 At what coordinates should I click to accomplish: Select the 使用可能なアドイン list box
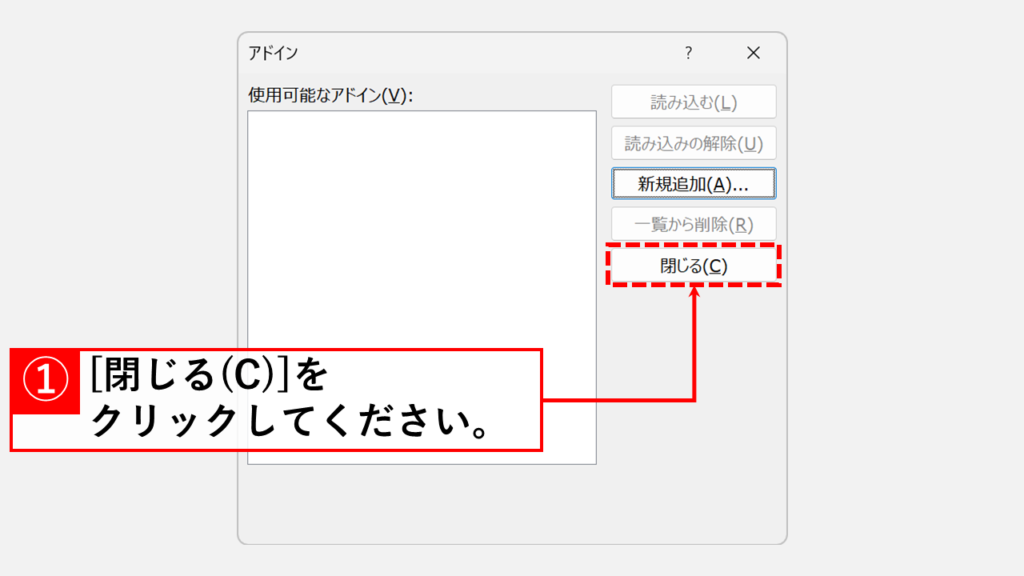(422, 287)
